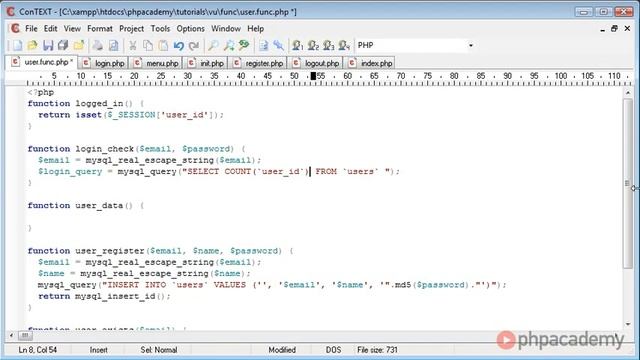Switch to the logout.php tab

coord(316,63)
